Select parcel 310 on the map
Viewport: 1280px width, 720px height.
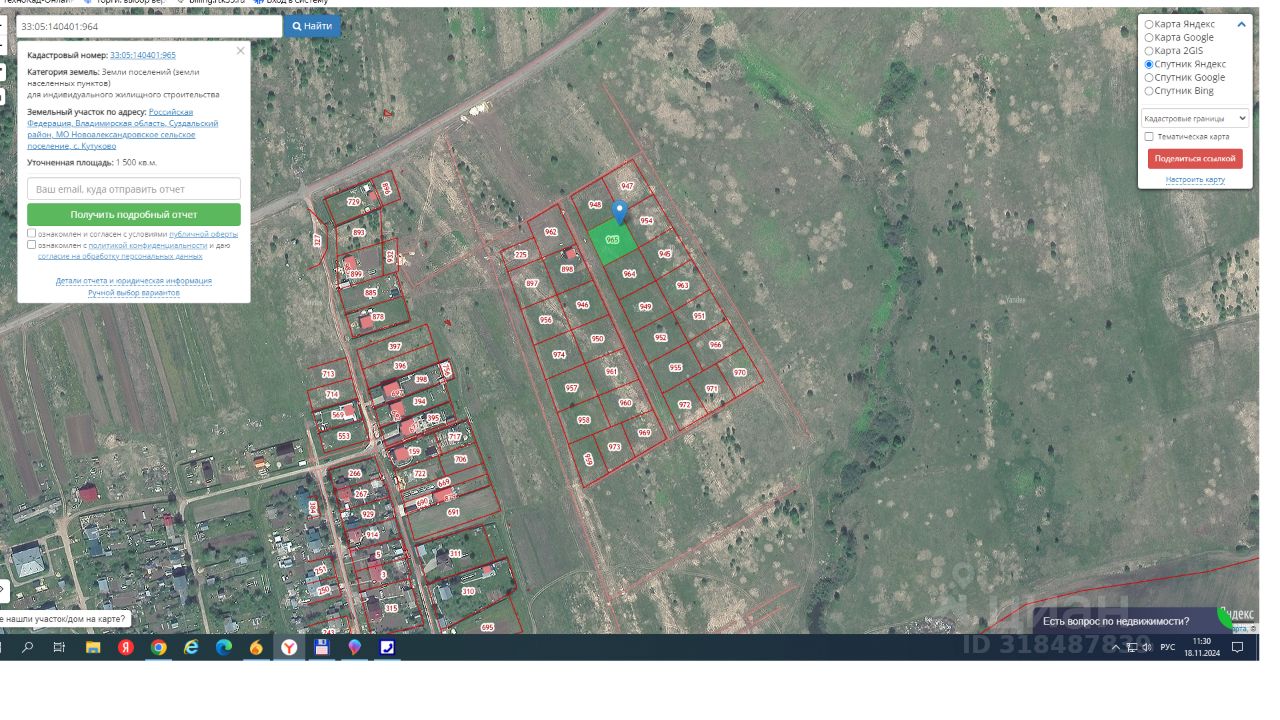(x=468, y=591)
